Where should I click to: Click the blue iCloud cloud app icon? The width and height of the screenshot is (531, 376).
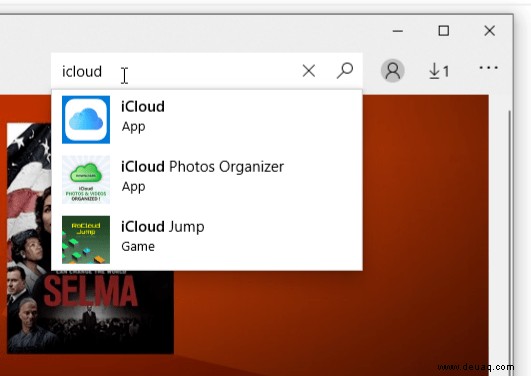(x=86, y=120)
